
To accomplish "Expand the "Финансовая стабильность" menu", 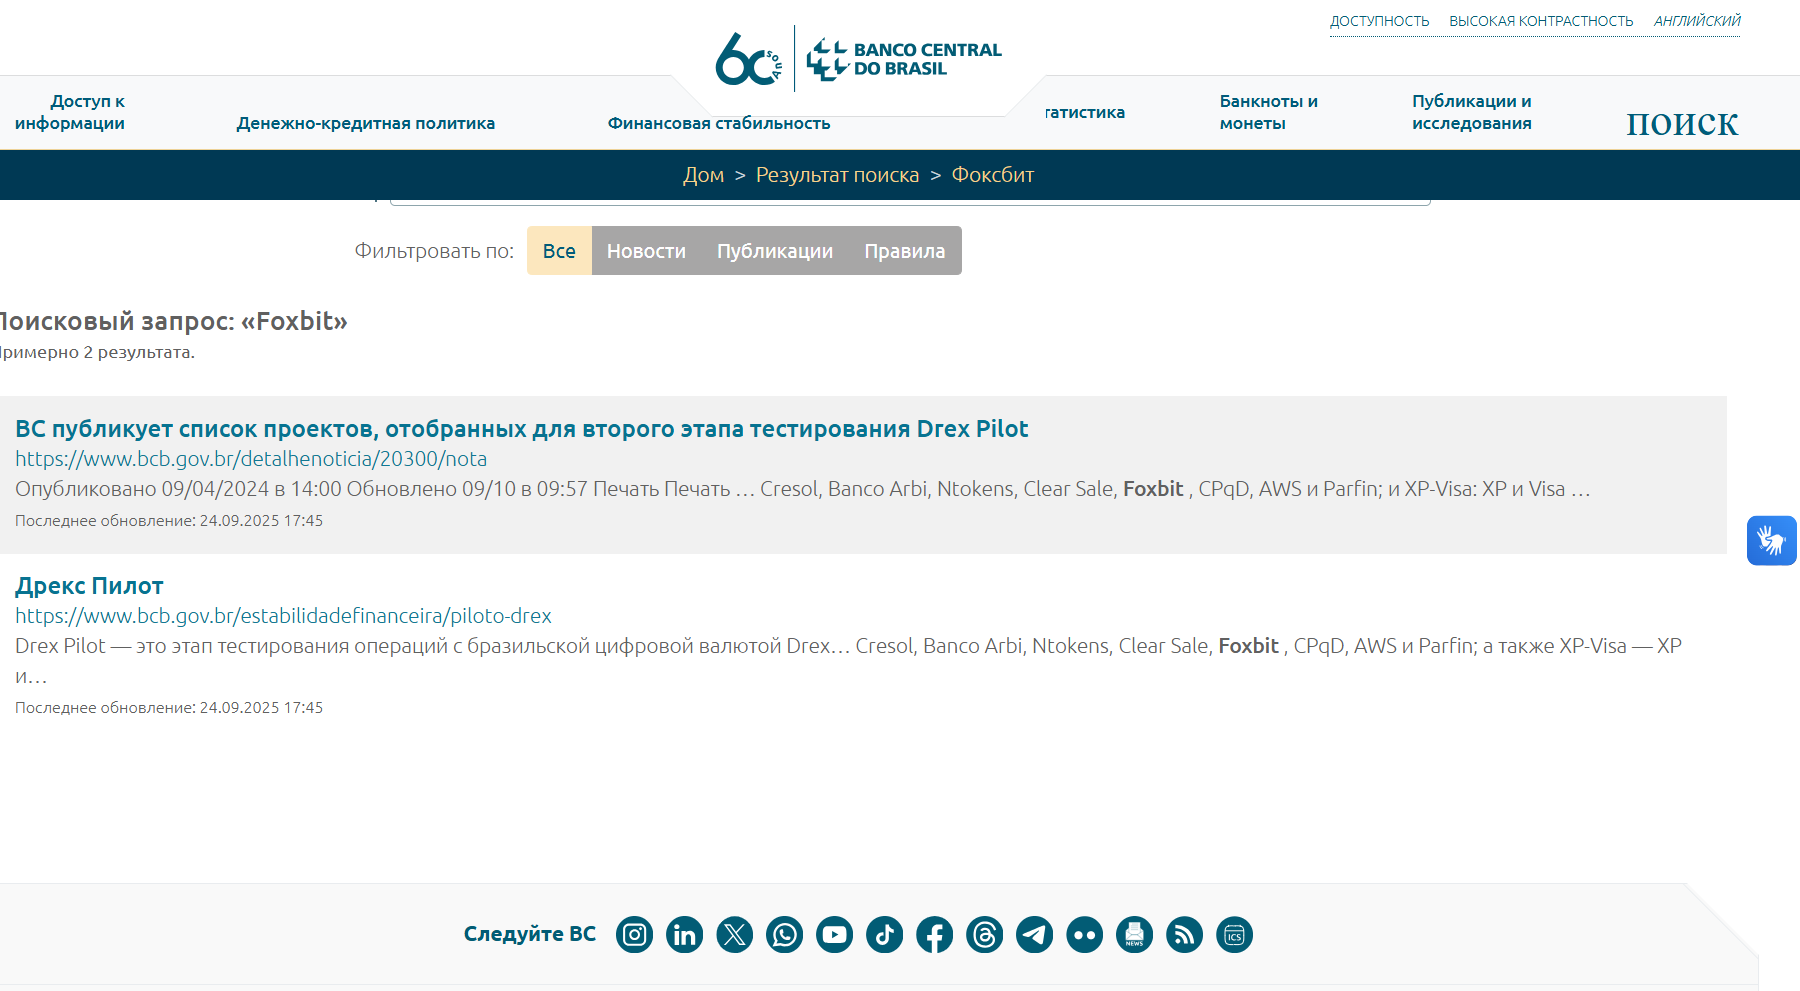I will pos(718,123).
